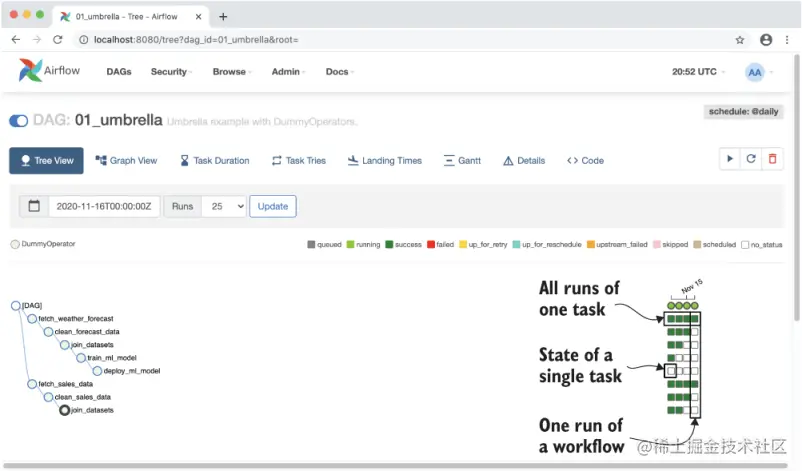
Task: Click the train_ml_model tree node
Action: pos(81,358)
